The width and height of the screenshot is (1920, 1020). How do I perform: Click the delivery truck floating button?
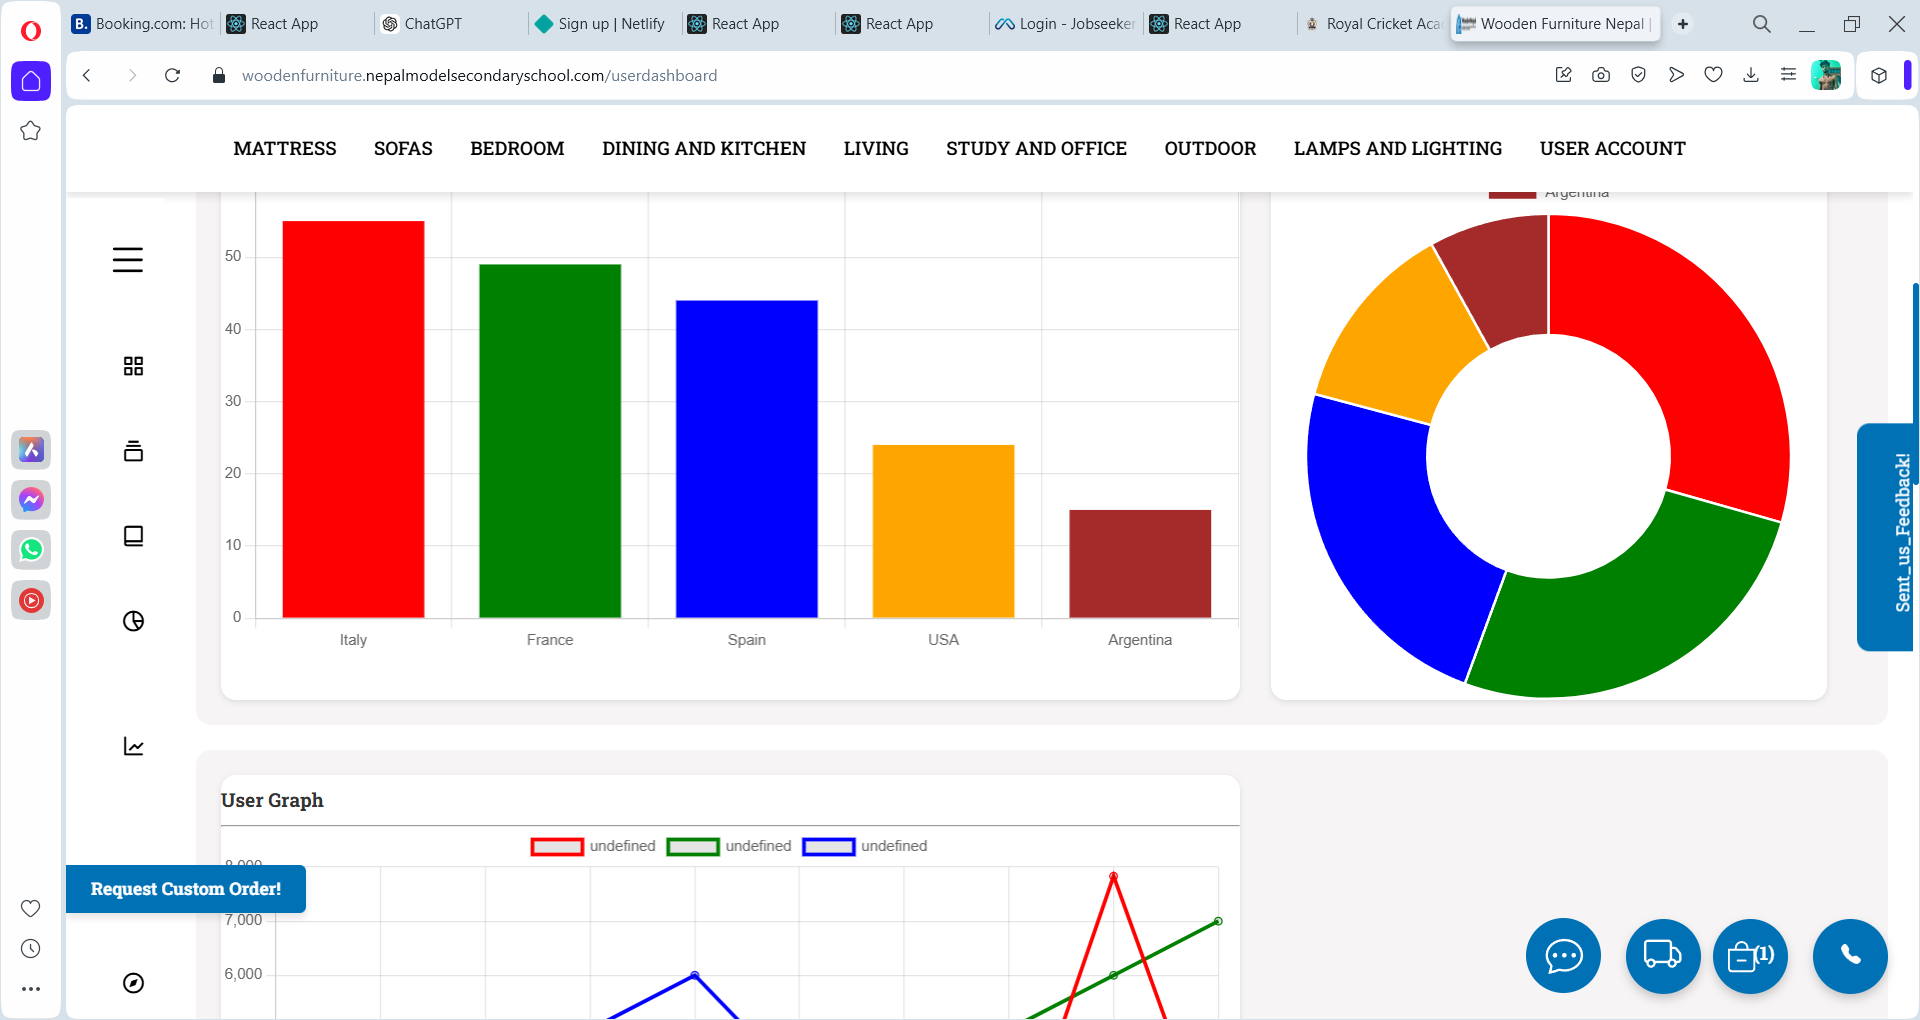click(1662, 956)
